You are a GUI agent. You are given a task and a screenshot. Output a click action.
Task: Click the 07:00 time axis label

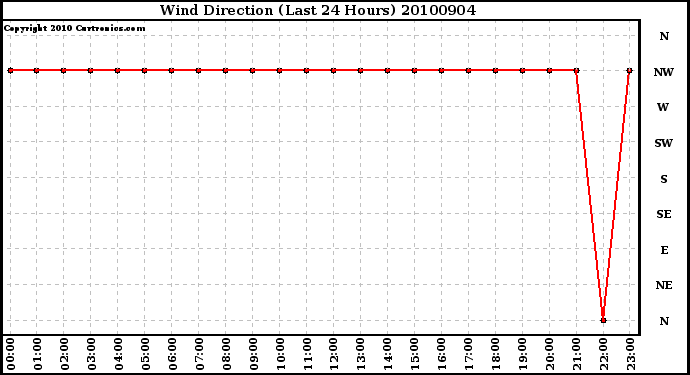click(x=199, y=354)
